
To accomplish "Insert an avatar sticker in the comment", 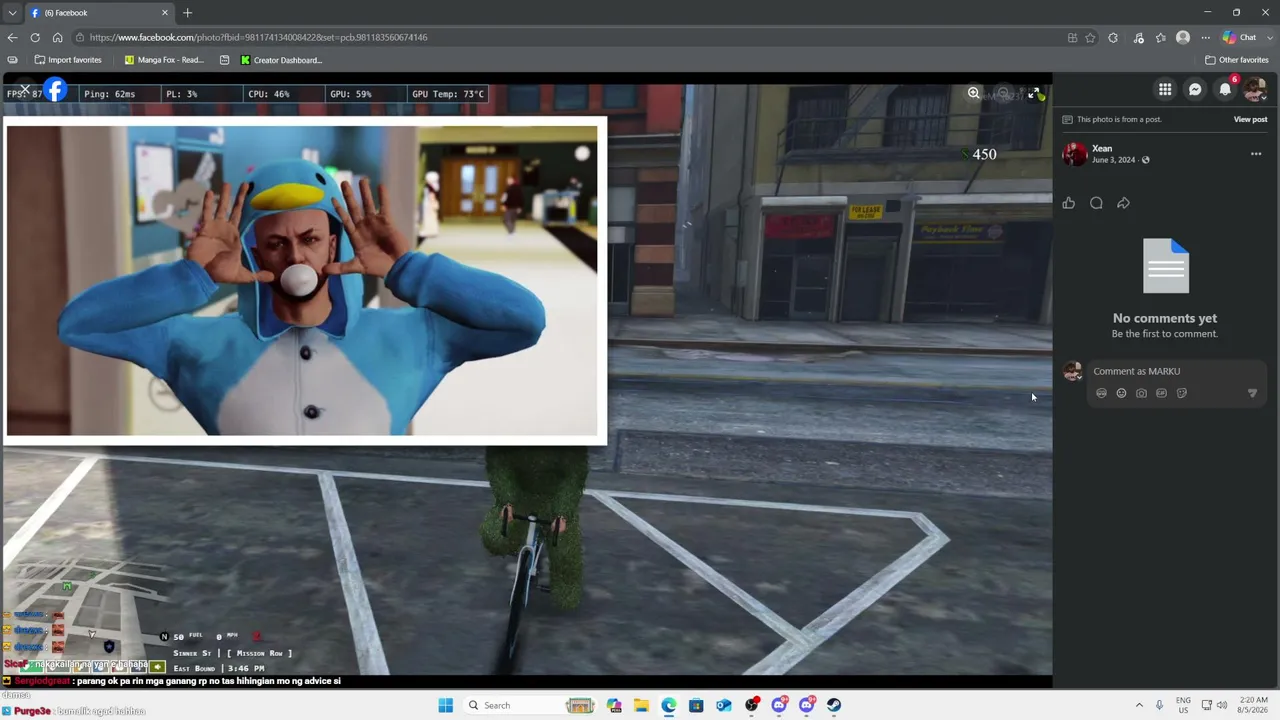I will [1101, 393].
